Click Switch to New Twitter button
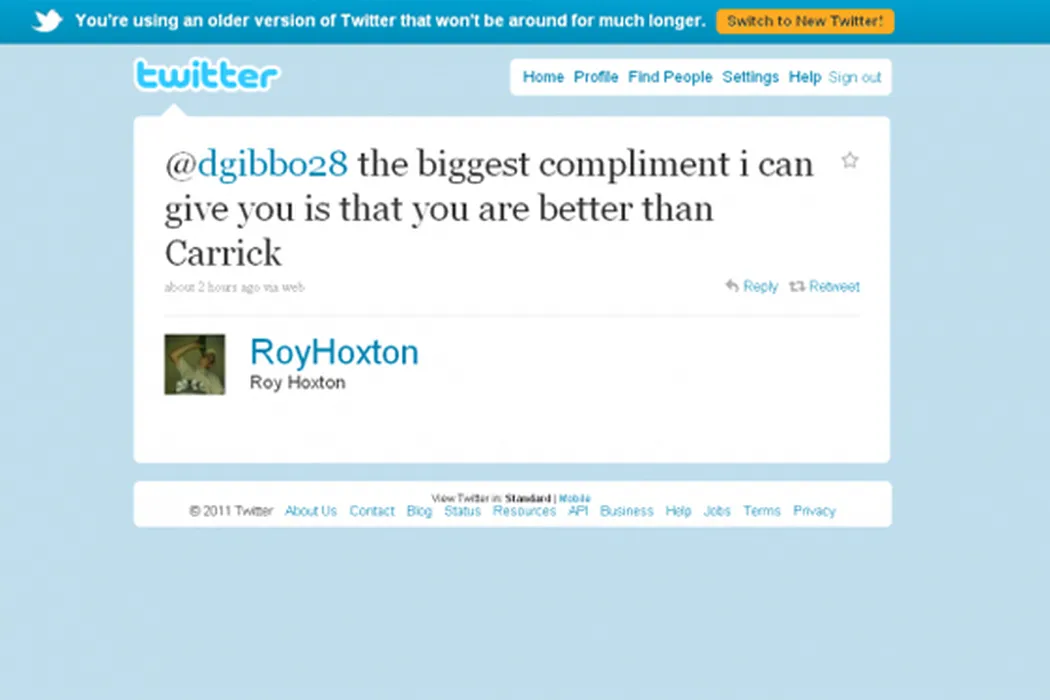Image resolution: width=1050 pixels, height=700 pixels. pos(804,21)
